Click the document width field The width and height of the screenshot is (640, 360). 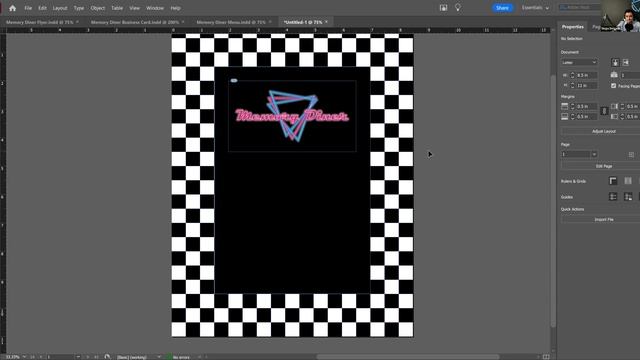(x=587, y=75)
